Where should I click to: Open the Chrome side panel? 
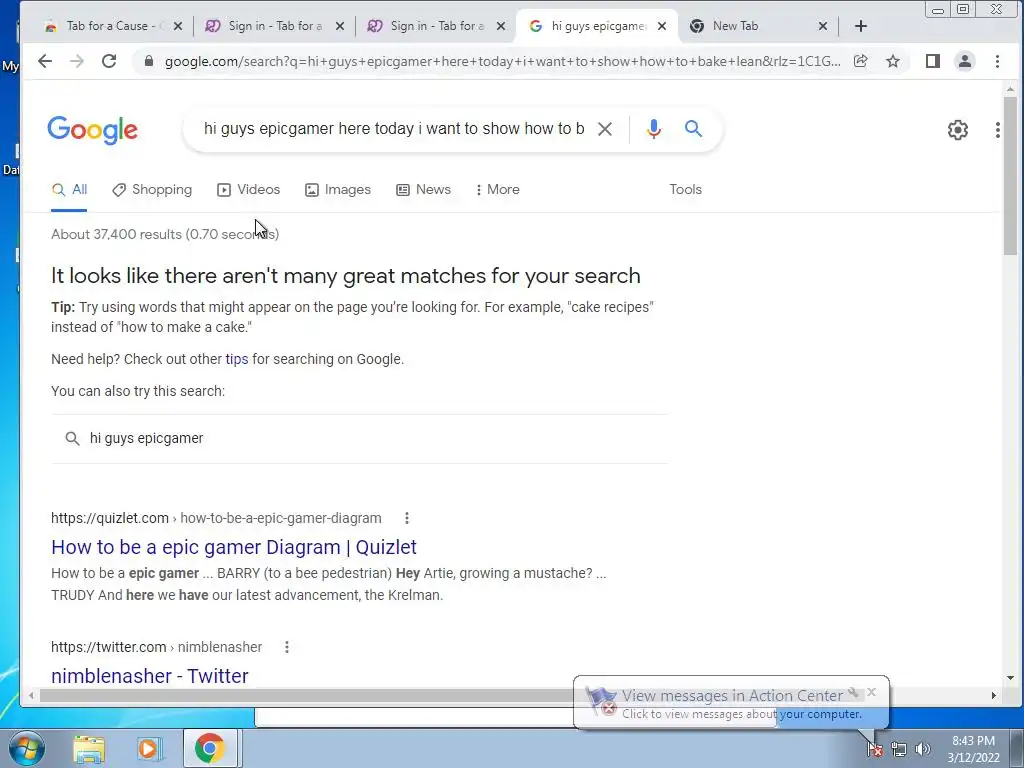[x=933, y=61]
